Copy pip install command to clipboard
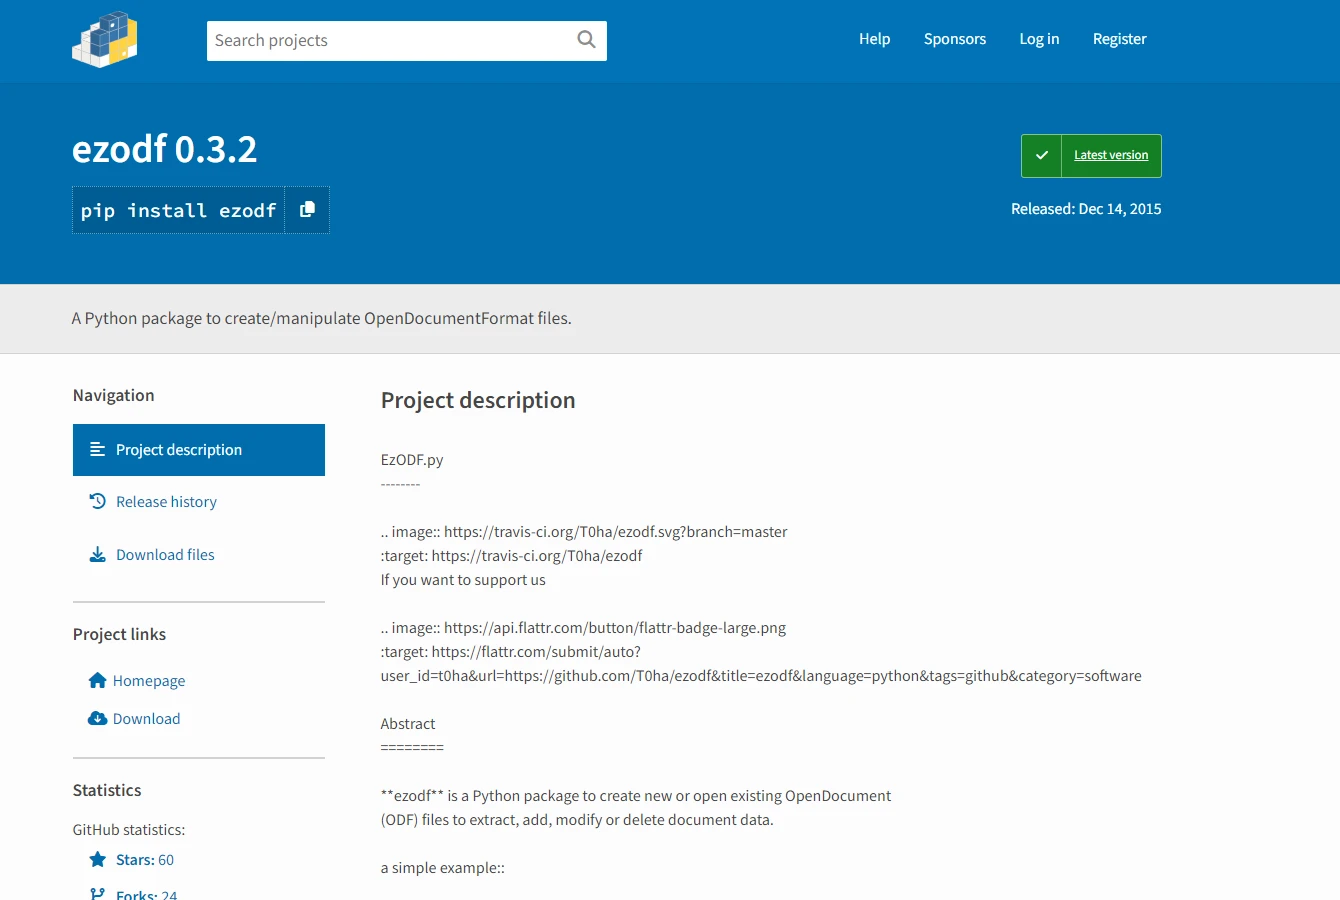Screen dimensions: 1340x900 307,210
